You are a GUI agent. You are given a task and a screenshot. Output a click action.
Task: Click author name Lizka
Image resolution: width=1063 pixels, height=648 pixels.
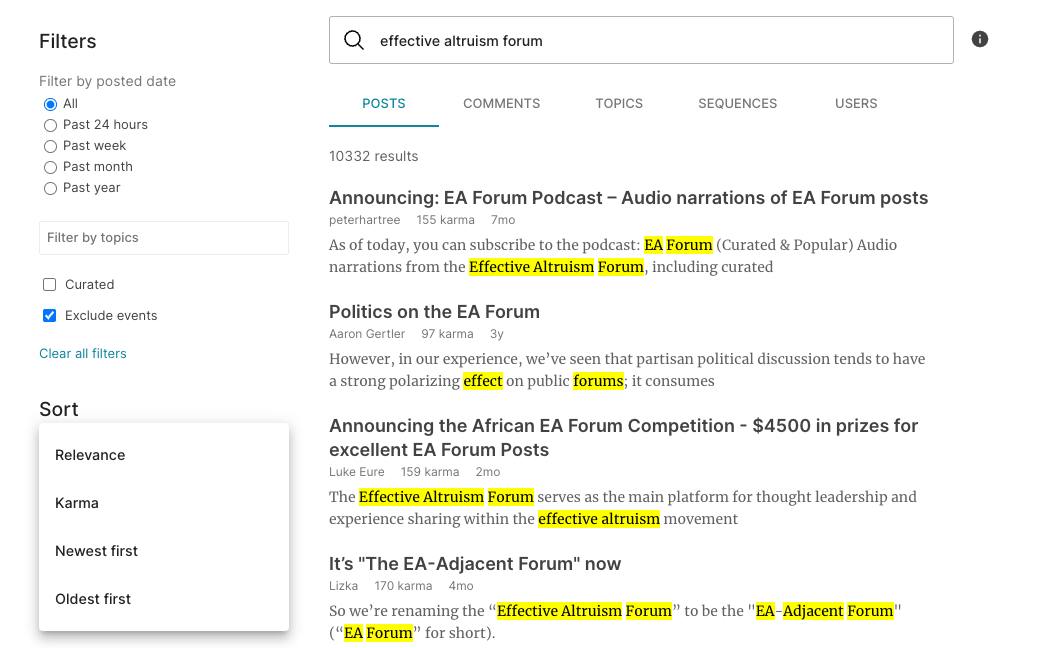tap(344, 586)
